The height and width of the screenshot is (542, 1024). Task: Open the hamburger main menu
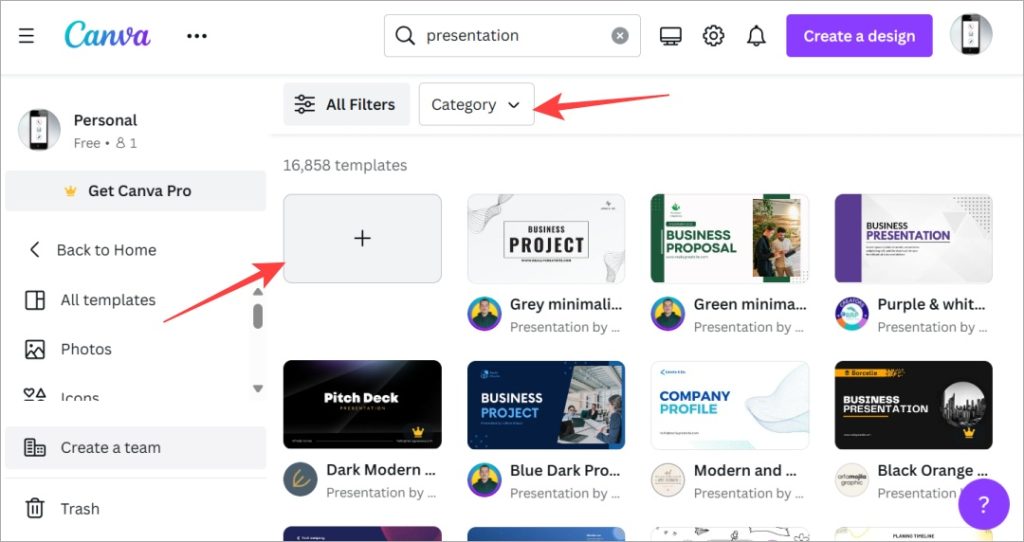[26, 35]
